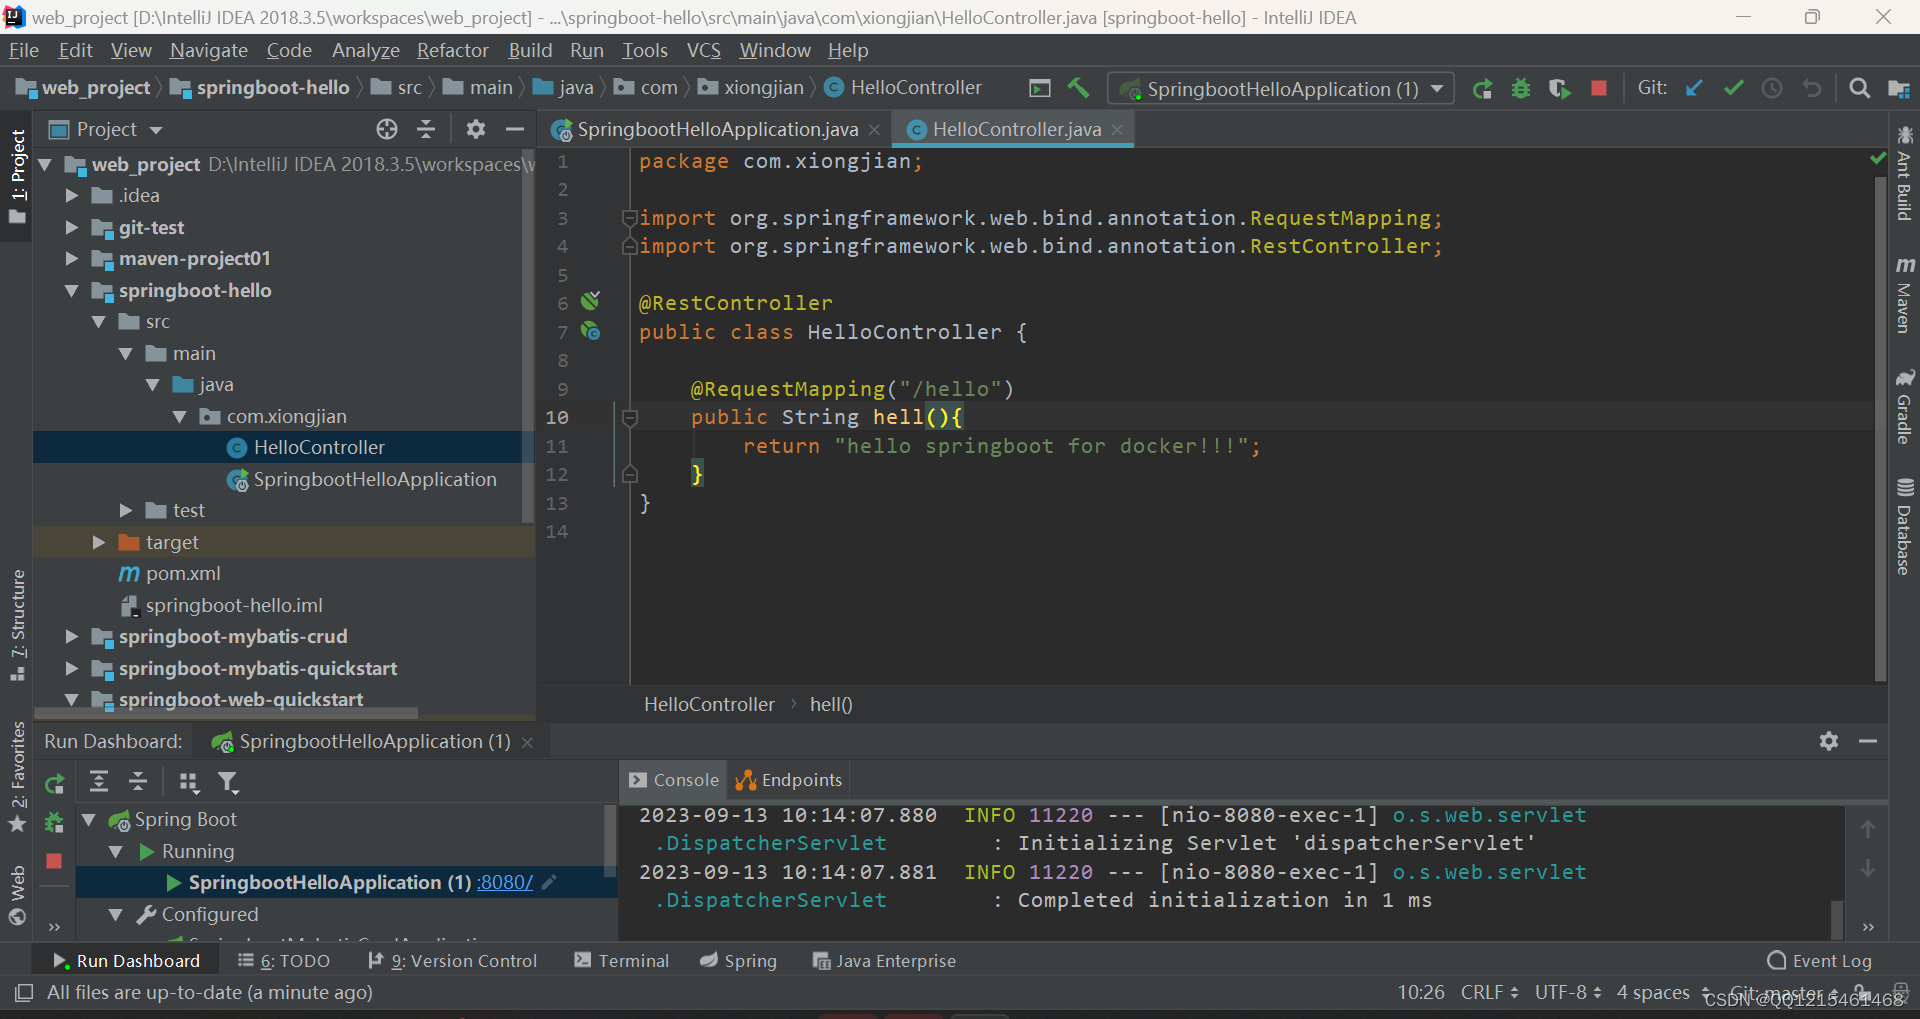Select pom.xml in the project tree
Screen dimensions: 1920x1019
coord(183,574)
